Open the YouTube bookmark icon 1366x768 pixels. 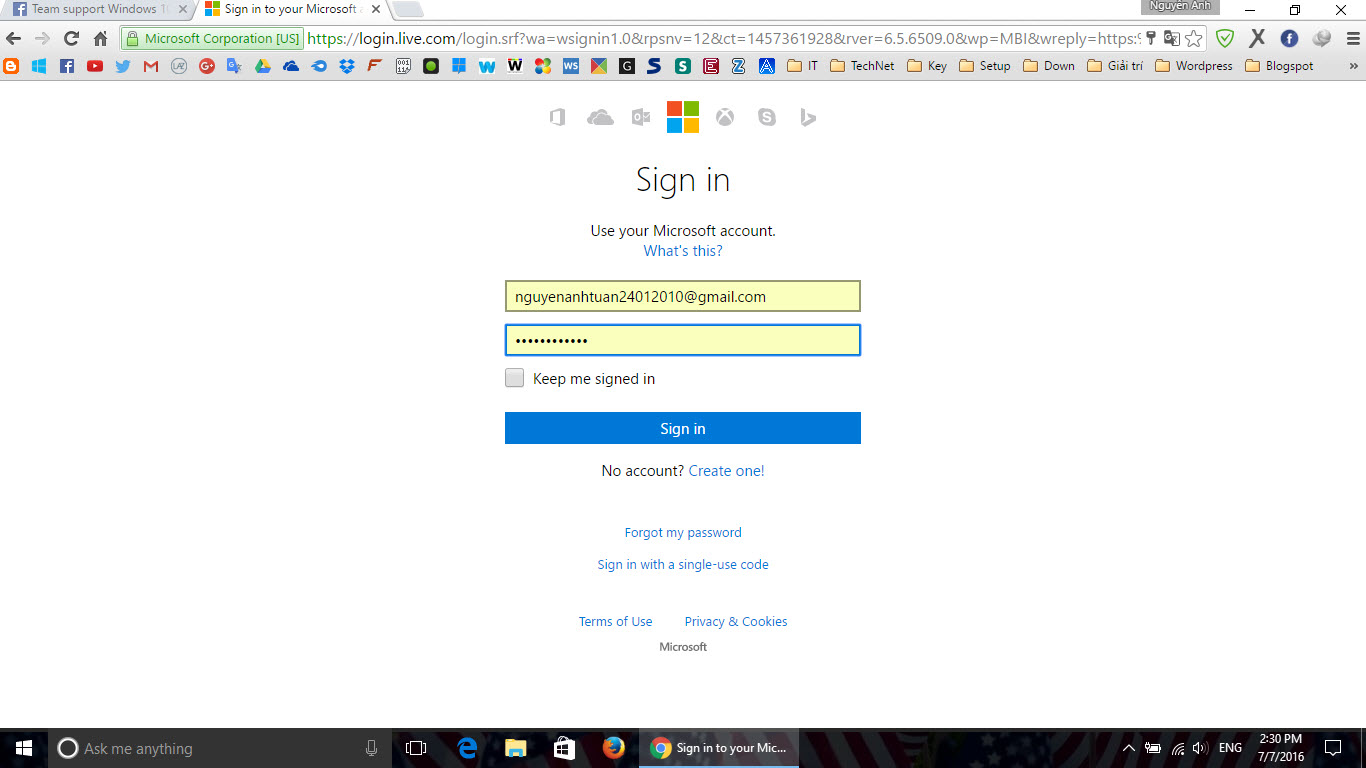pyautogui.click(x=95, y=66)
